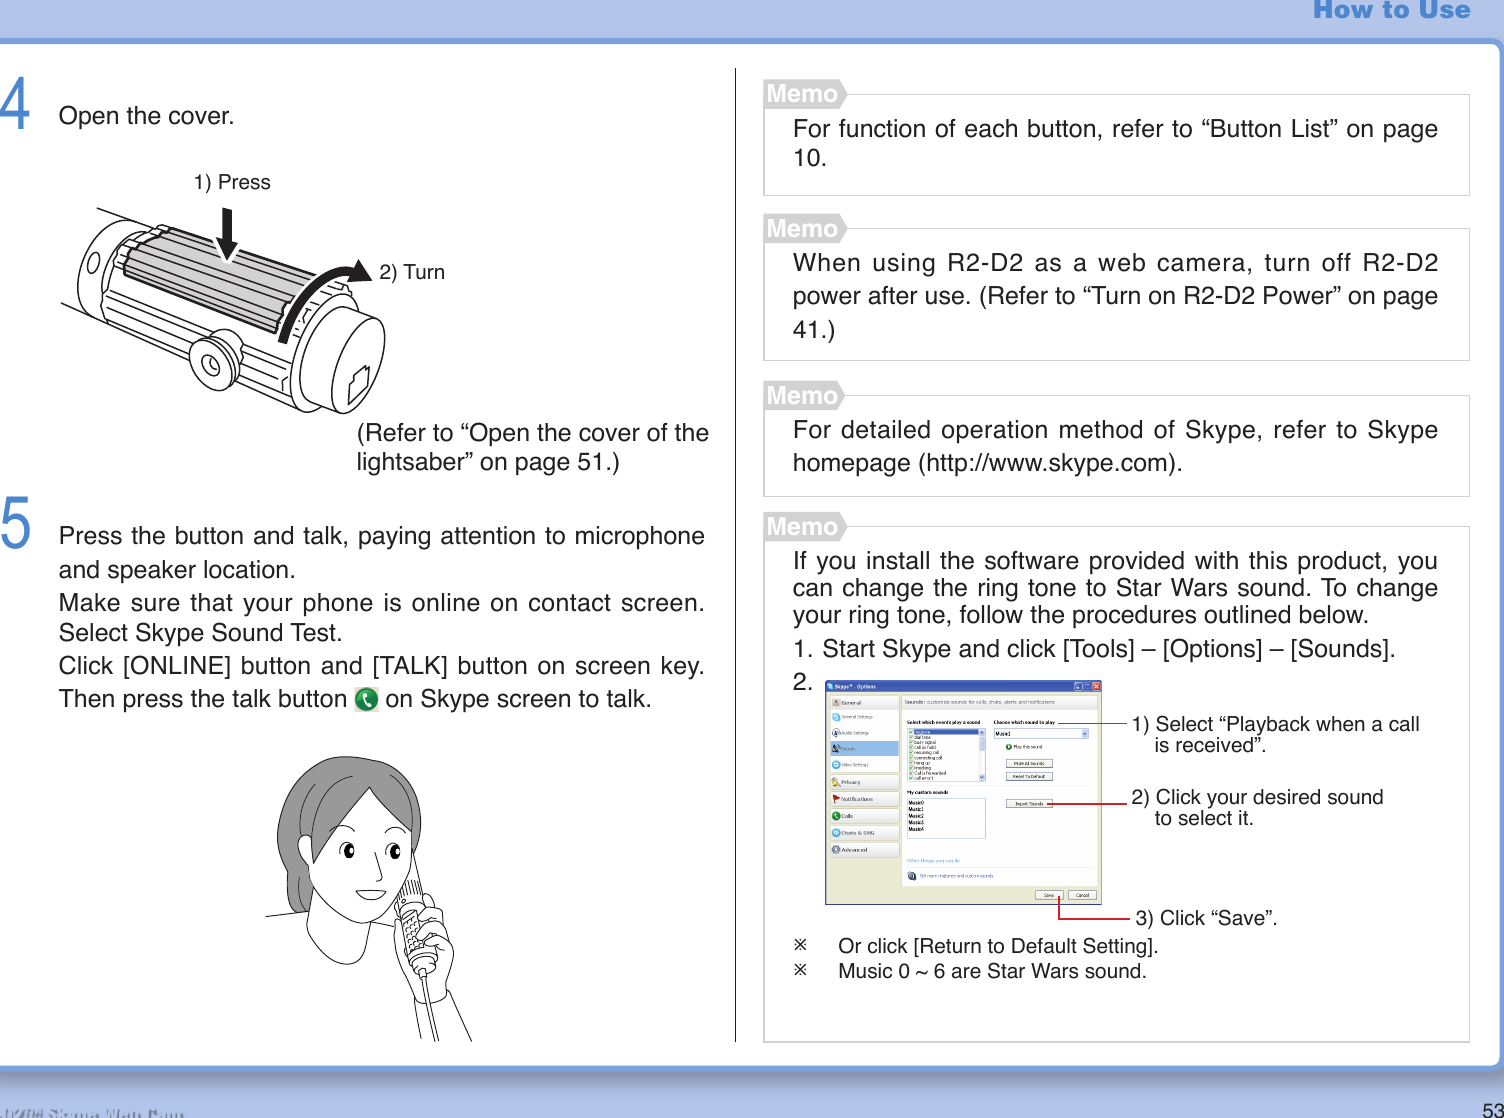Open Video Settings in the Skype sidebar
Viewport: 1504px width, 1118px height.
[865, 765]
